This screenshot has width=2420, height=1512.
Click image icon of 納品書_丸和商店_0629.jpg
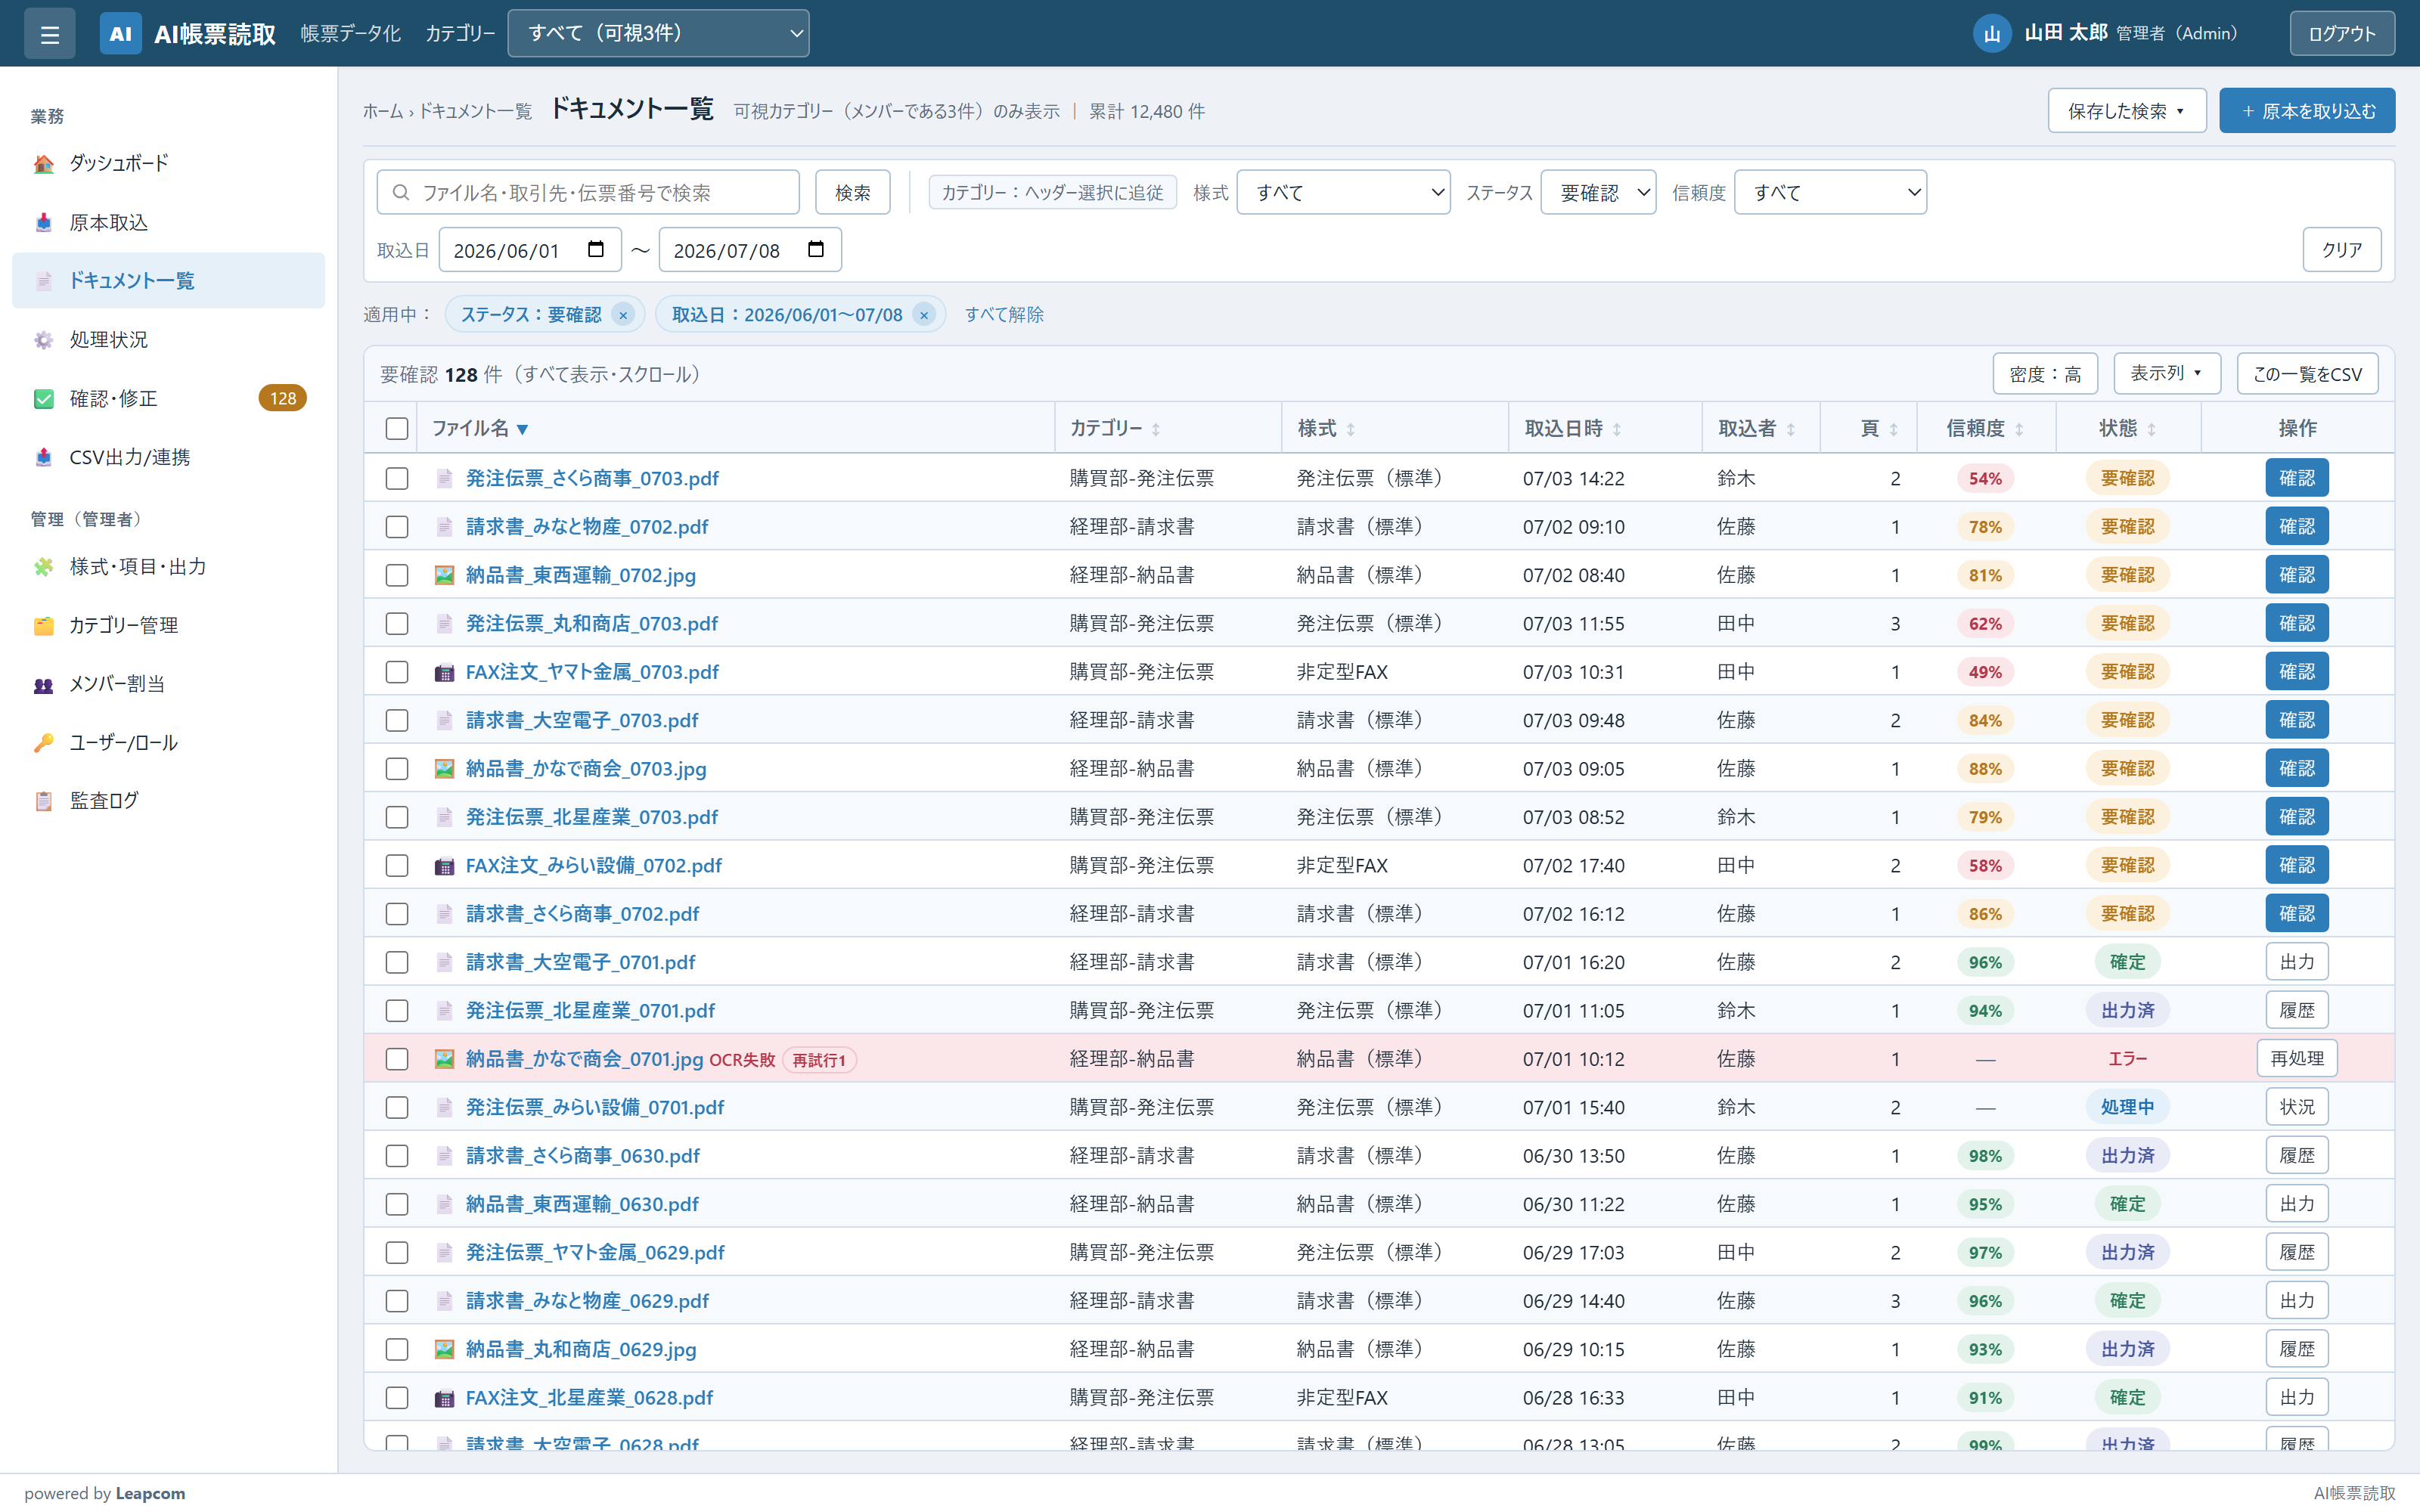(445, 1350)
